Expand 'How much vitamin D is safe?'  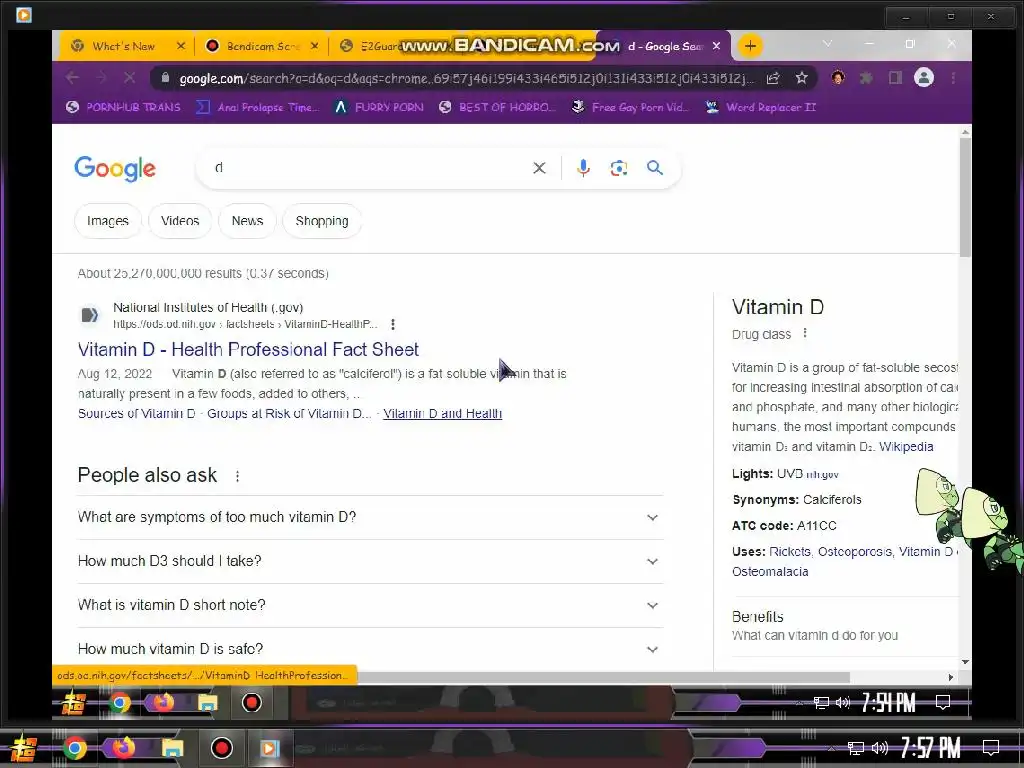(370, 648)
